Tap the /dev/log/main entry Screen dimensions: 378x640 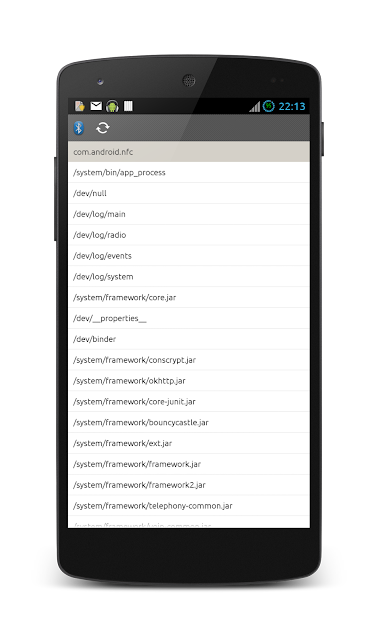coord(189,214)
